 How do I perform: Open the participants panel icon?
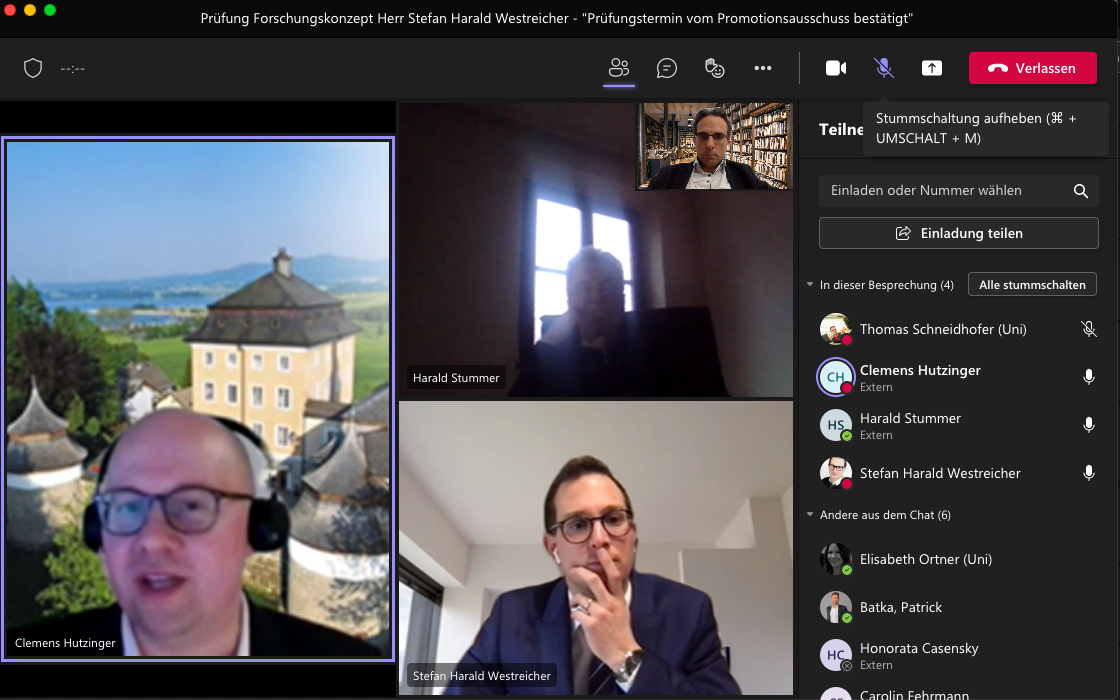click(619, 68)
